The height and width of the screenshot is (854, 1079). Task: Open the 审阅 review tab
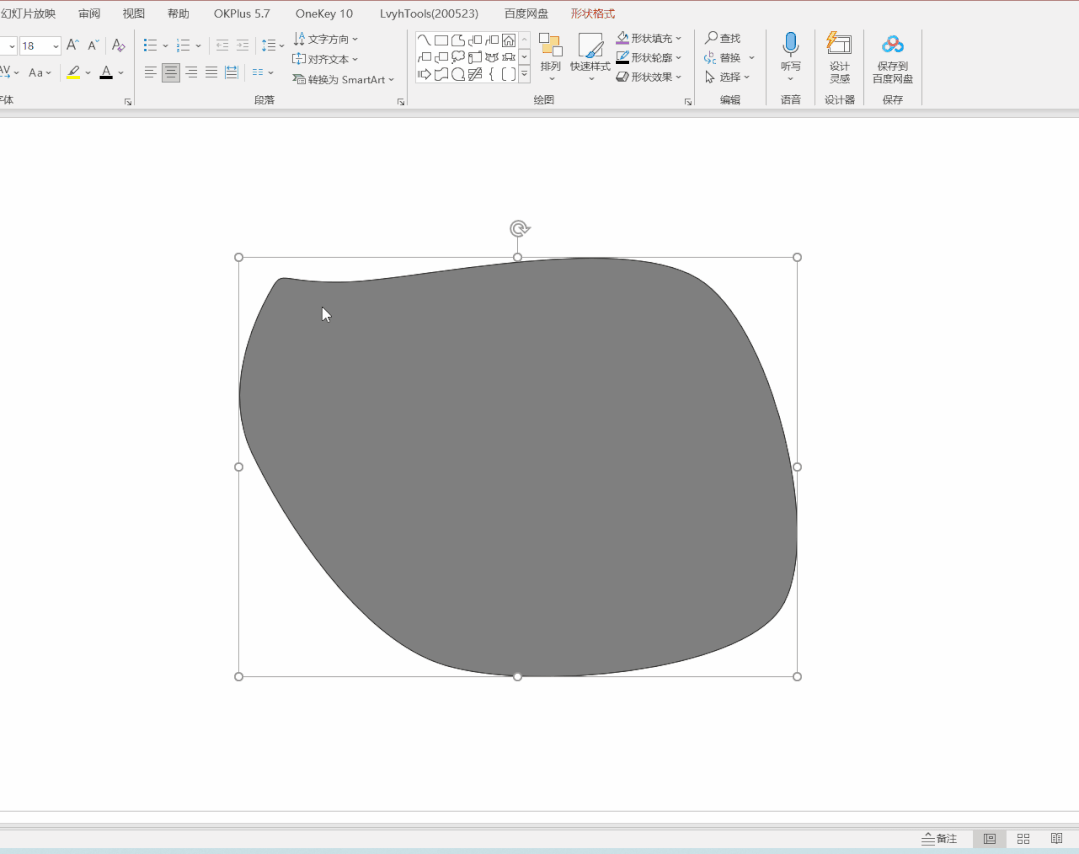coord(89,14)
